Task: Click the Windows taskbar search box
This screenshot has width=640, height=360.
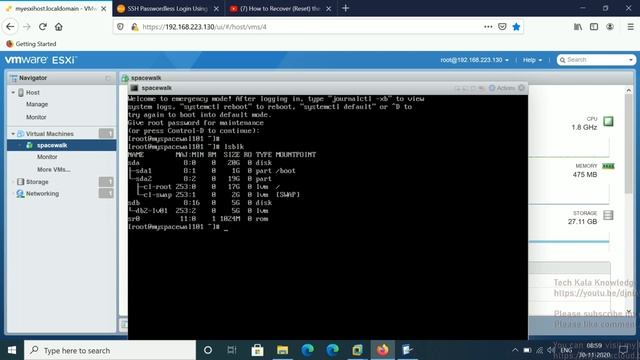Action: pos(110,350)
